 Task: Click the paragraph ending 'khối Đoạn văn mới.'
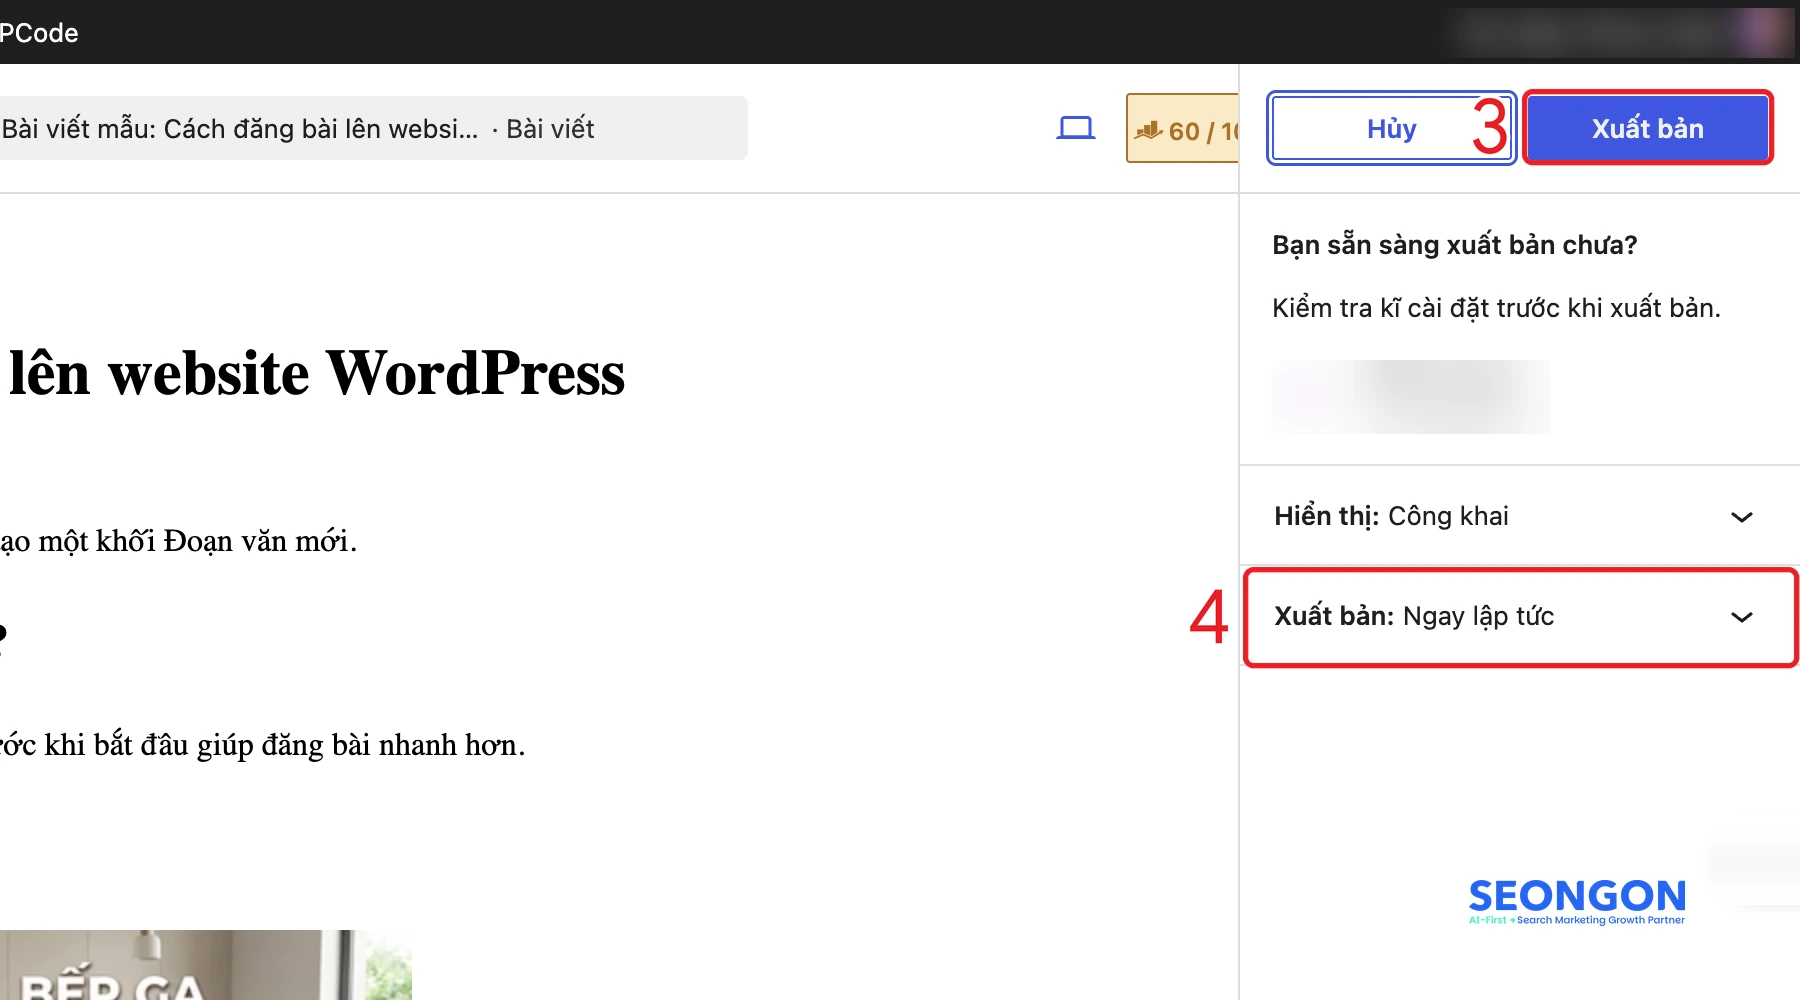(x=179, y=541)
